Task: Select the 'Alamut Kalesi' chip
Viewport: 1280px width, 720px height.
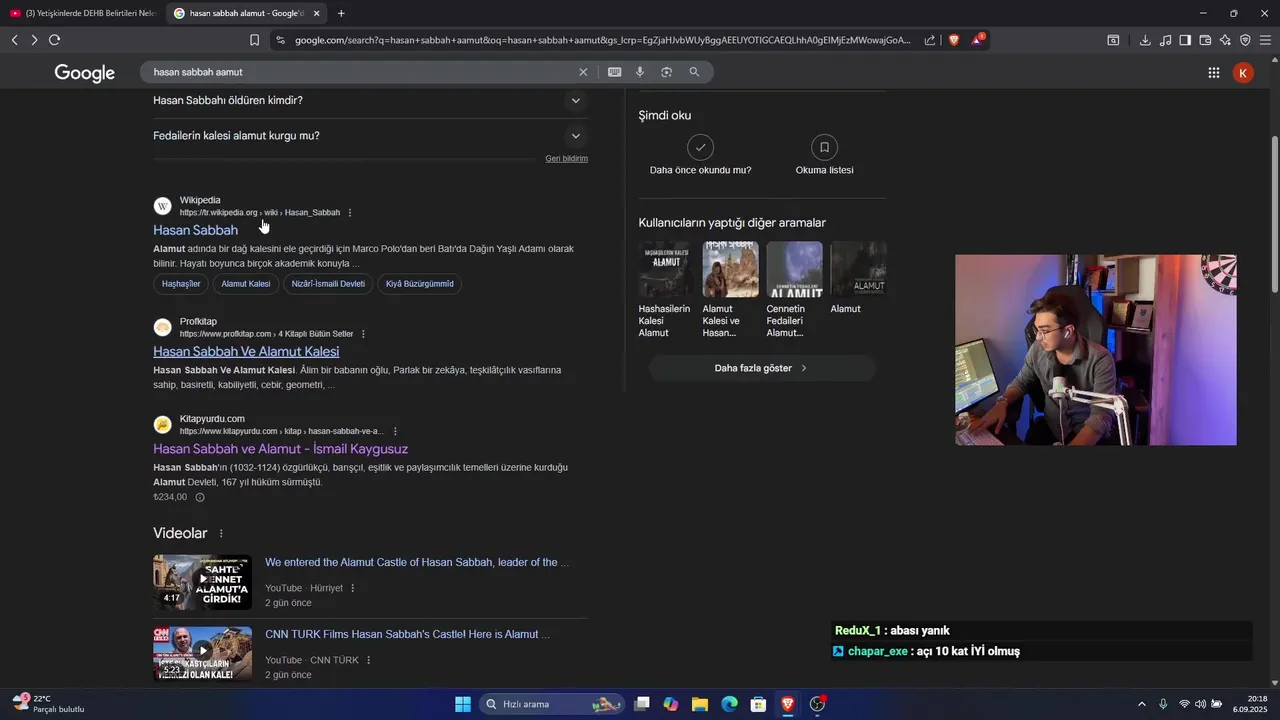Action: 246,284
